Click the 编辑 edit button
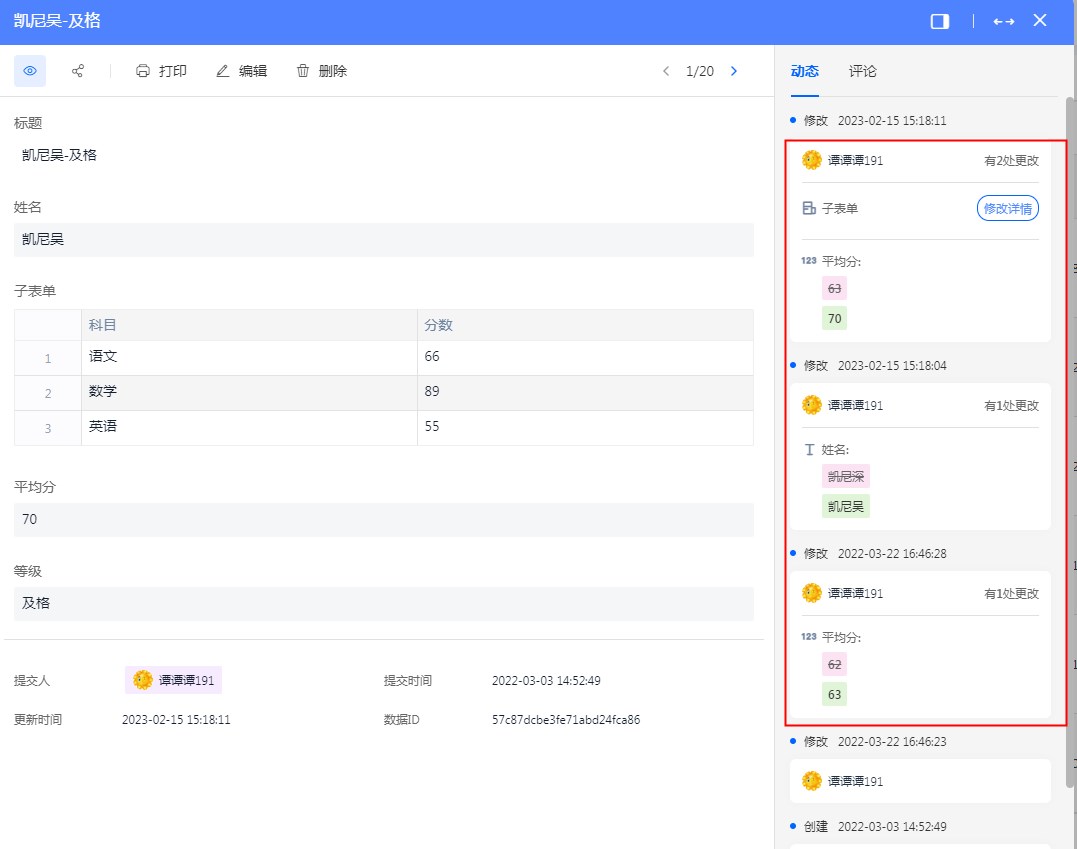Viewport: 1077px width, 849px height. click(x=241, y=71)
